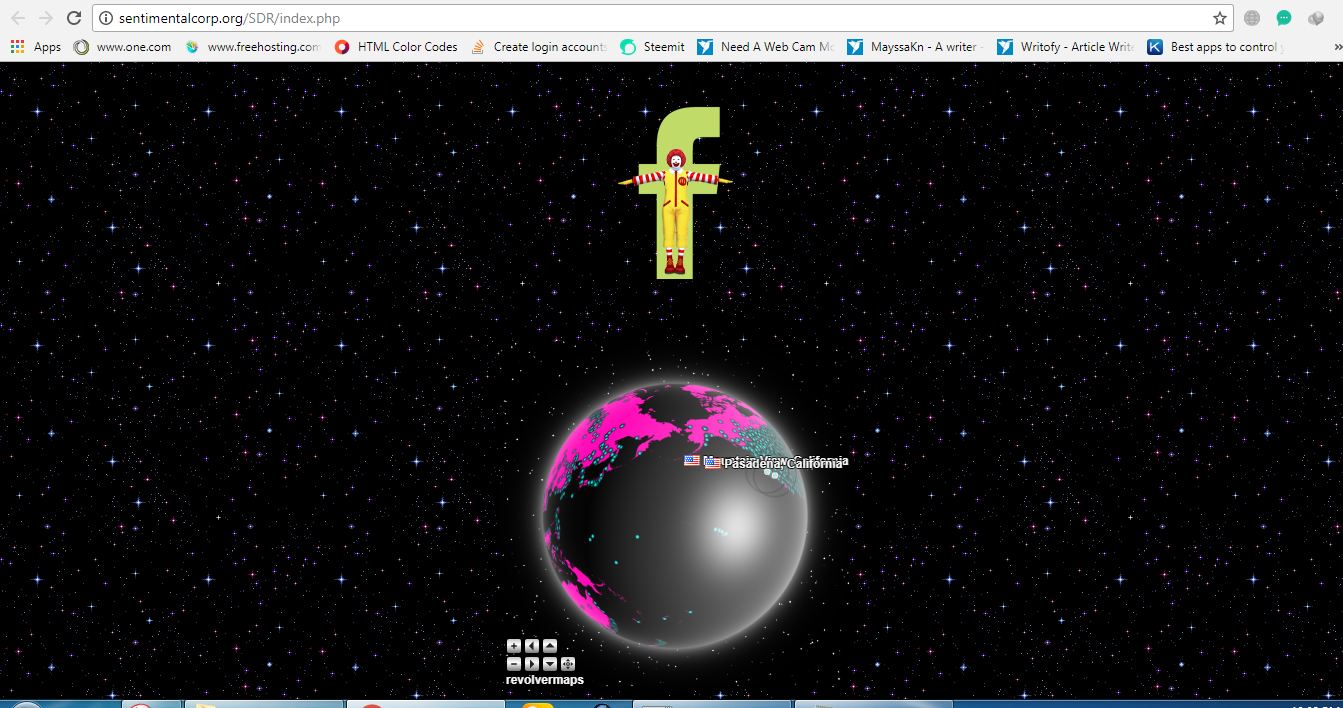Click the gray cube extension icon
The width and height of the screenshot is (1343, 708).
click(1316, 18)
